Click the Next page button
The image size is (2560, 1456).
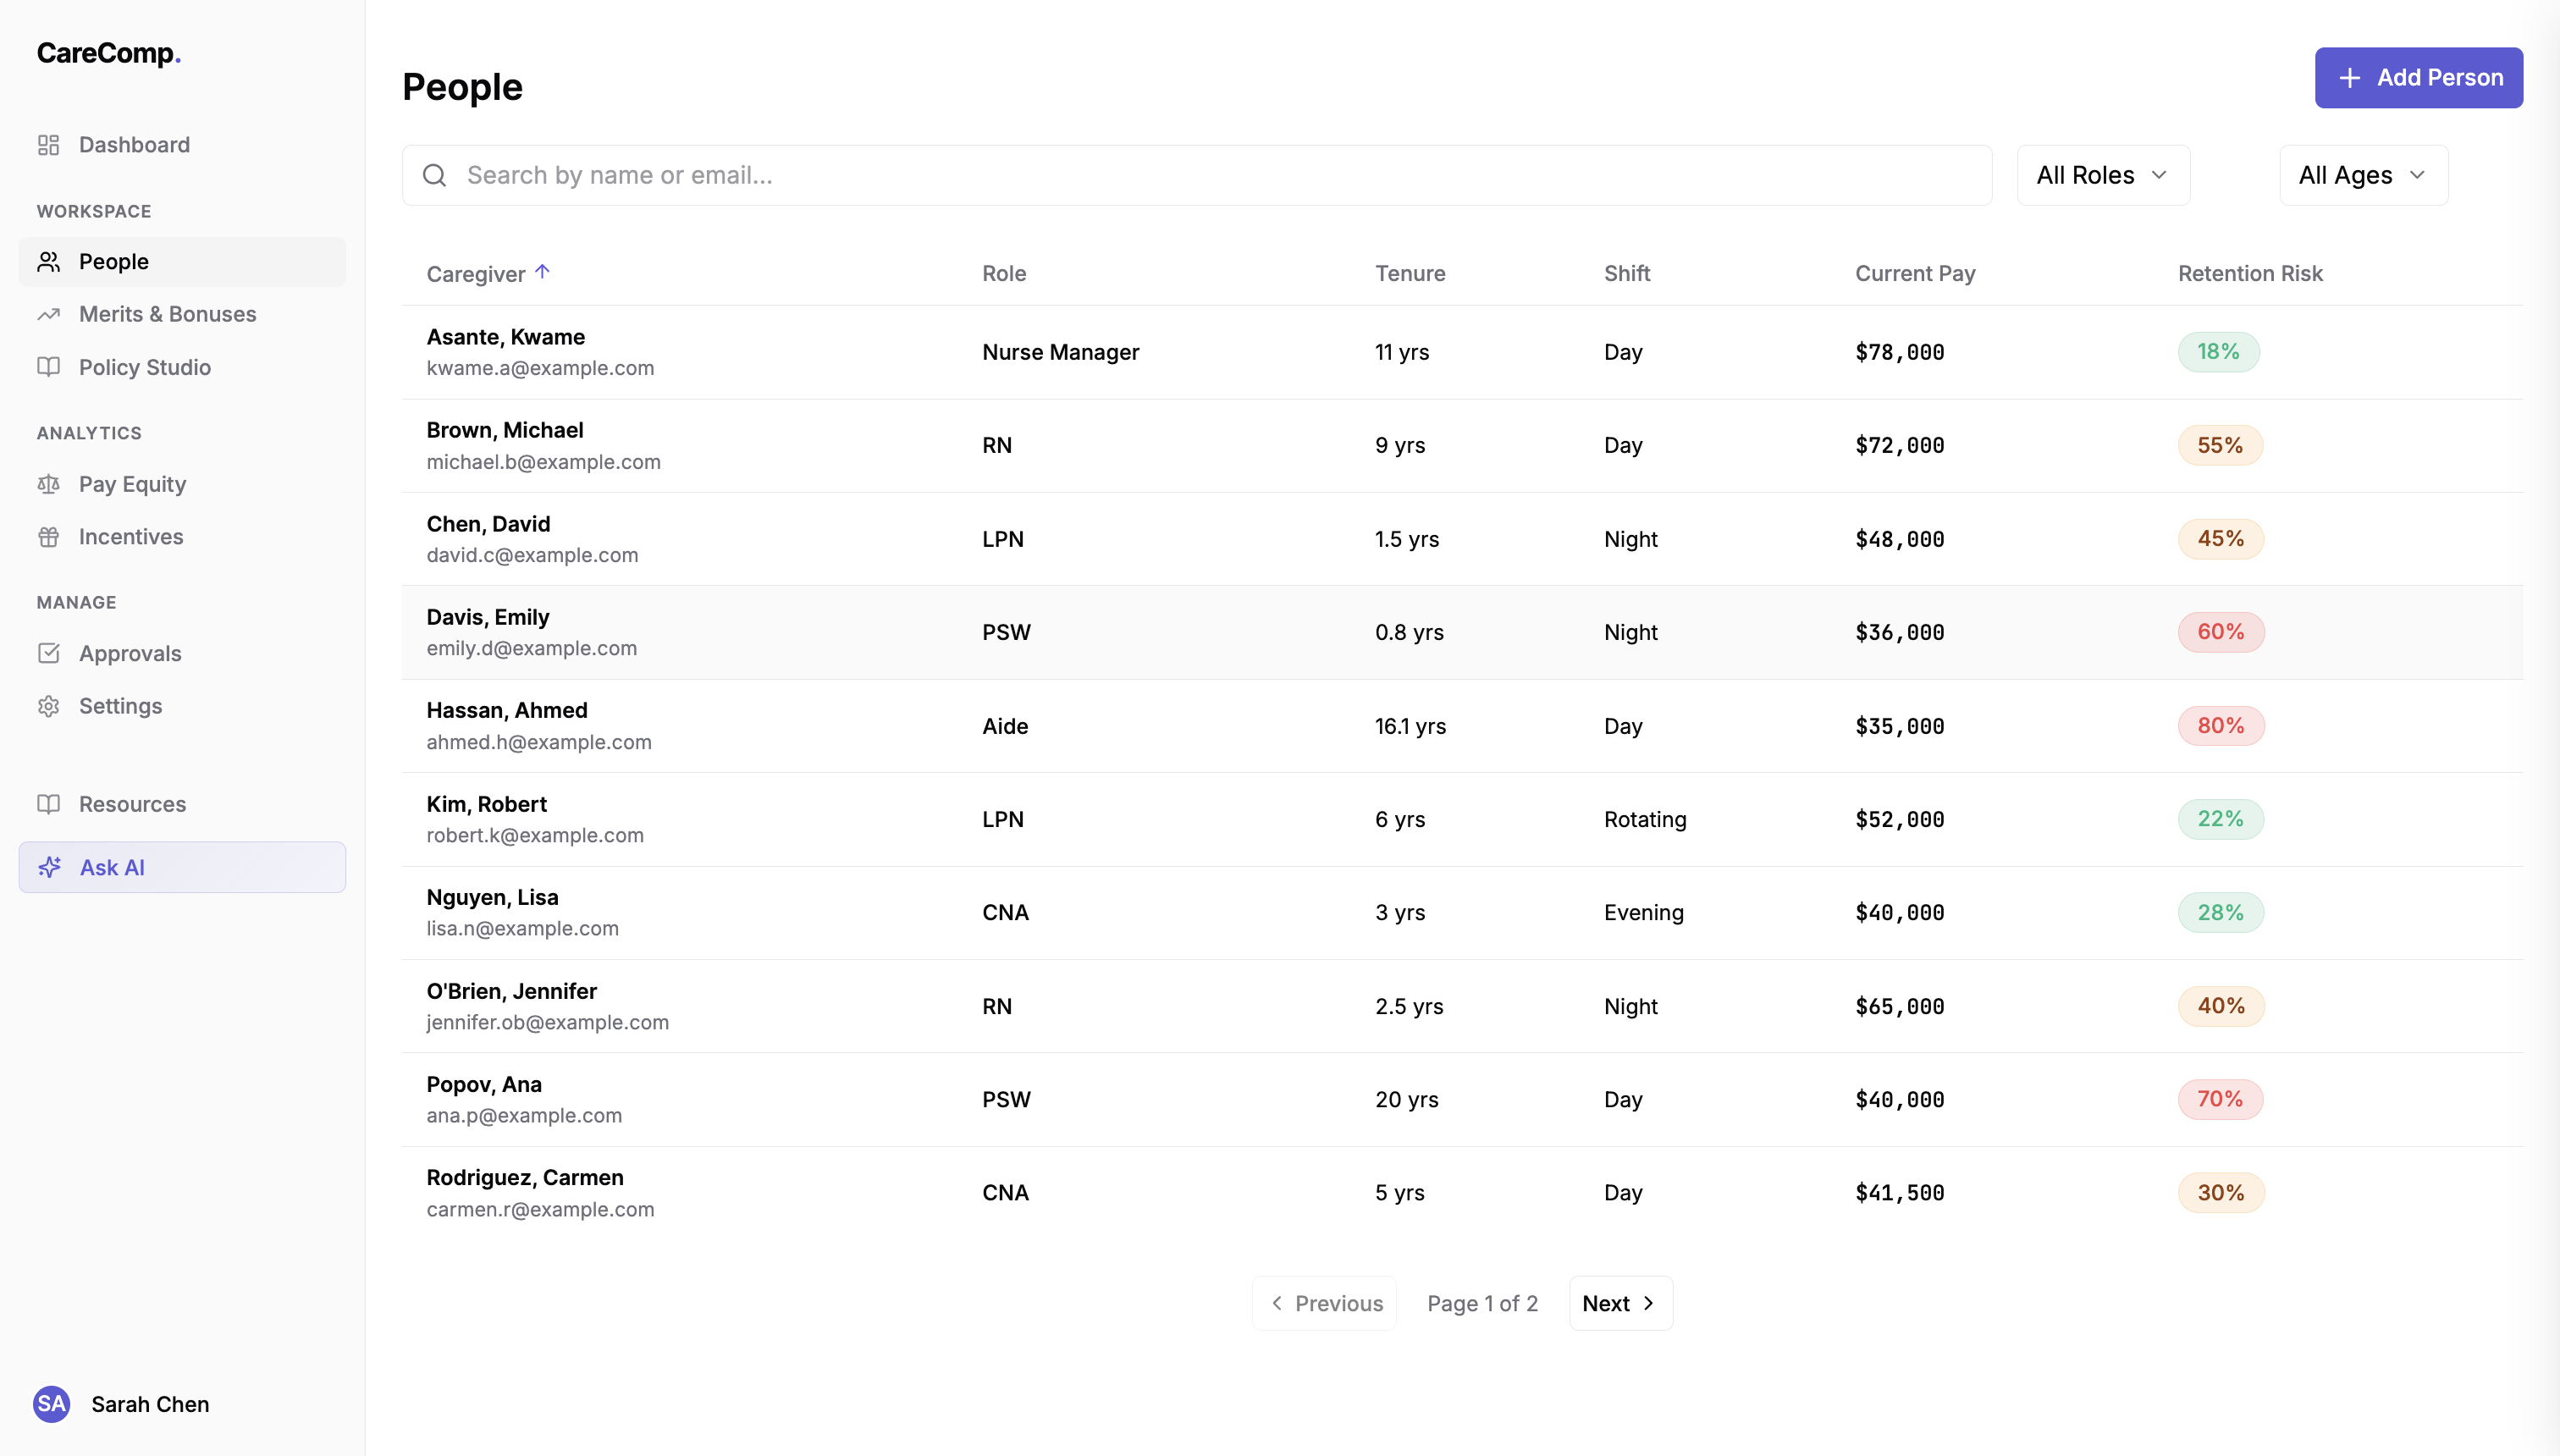point(1620,1303)
